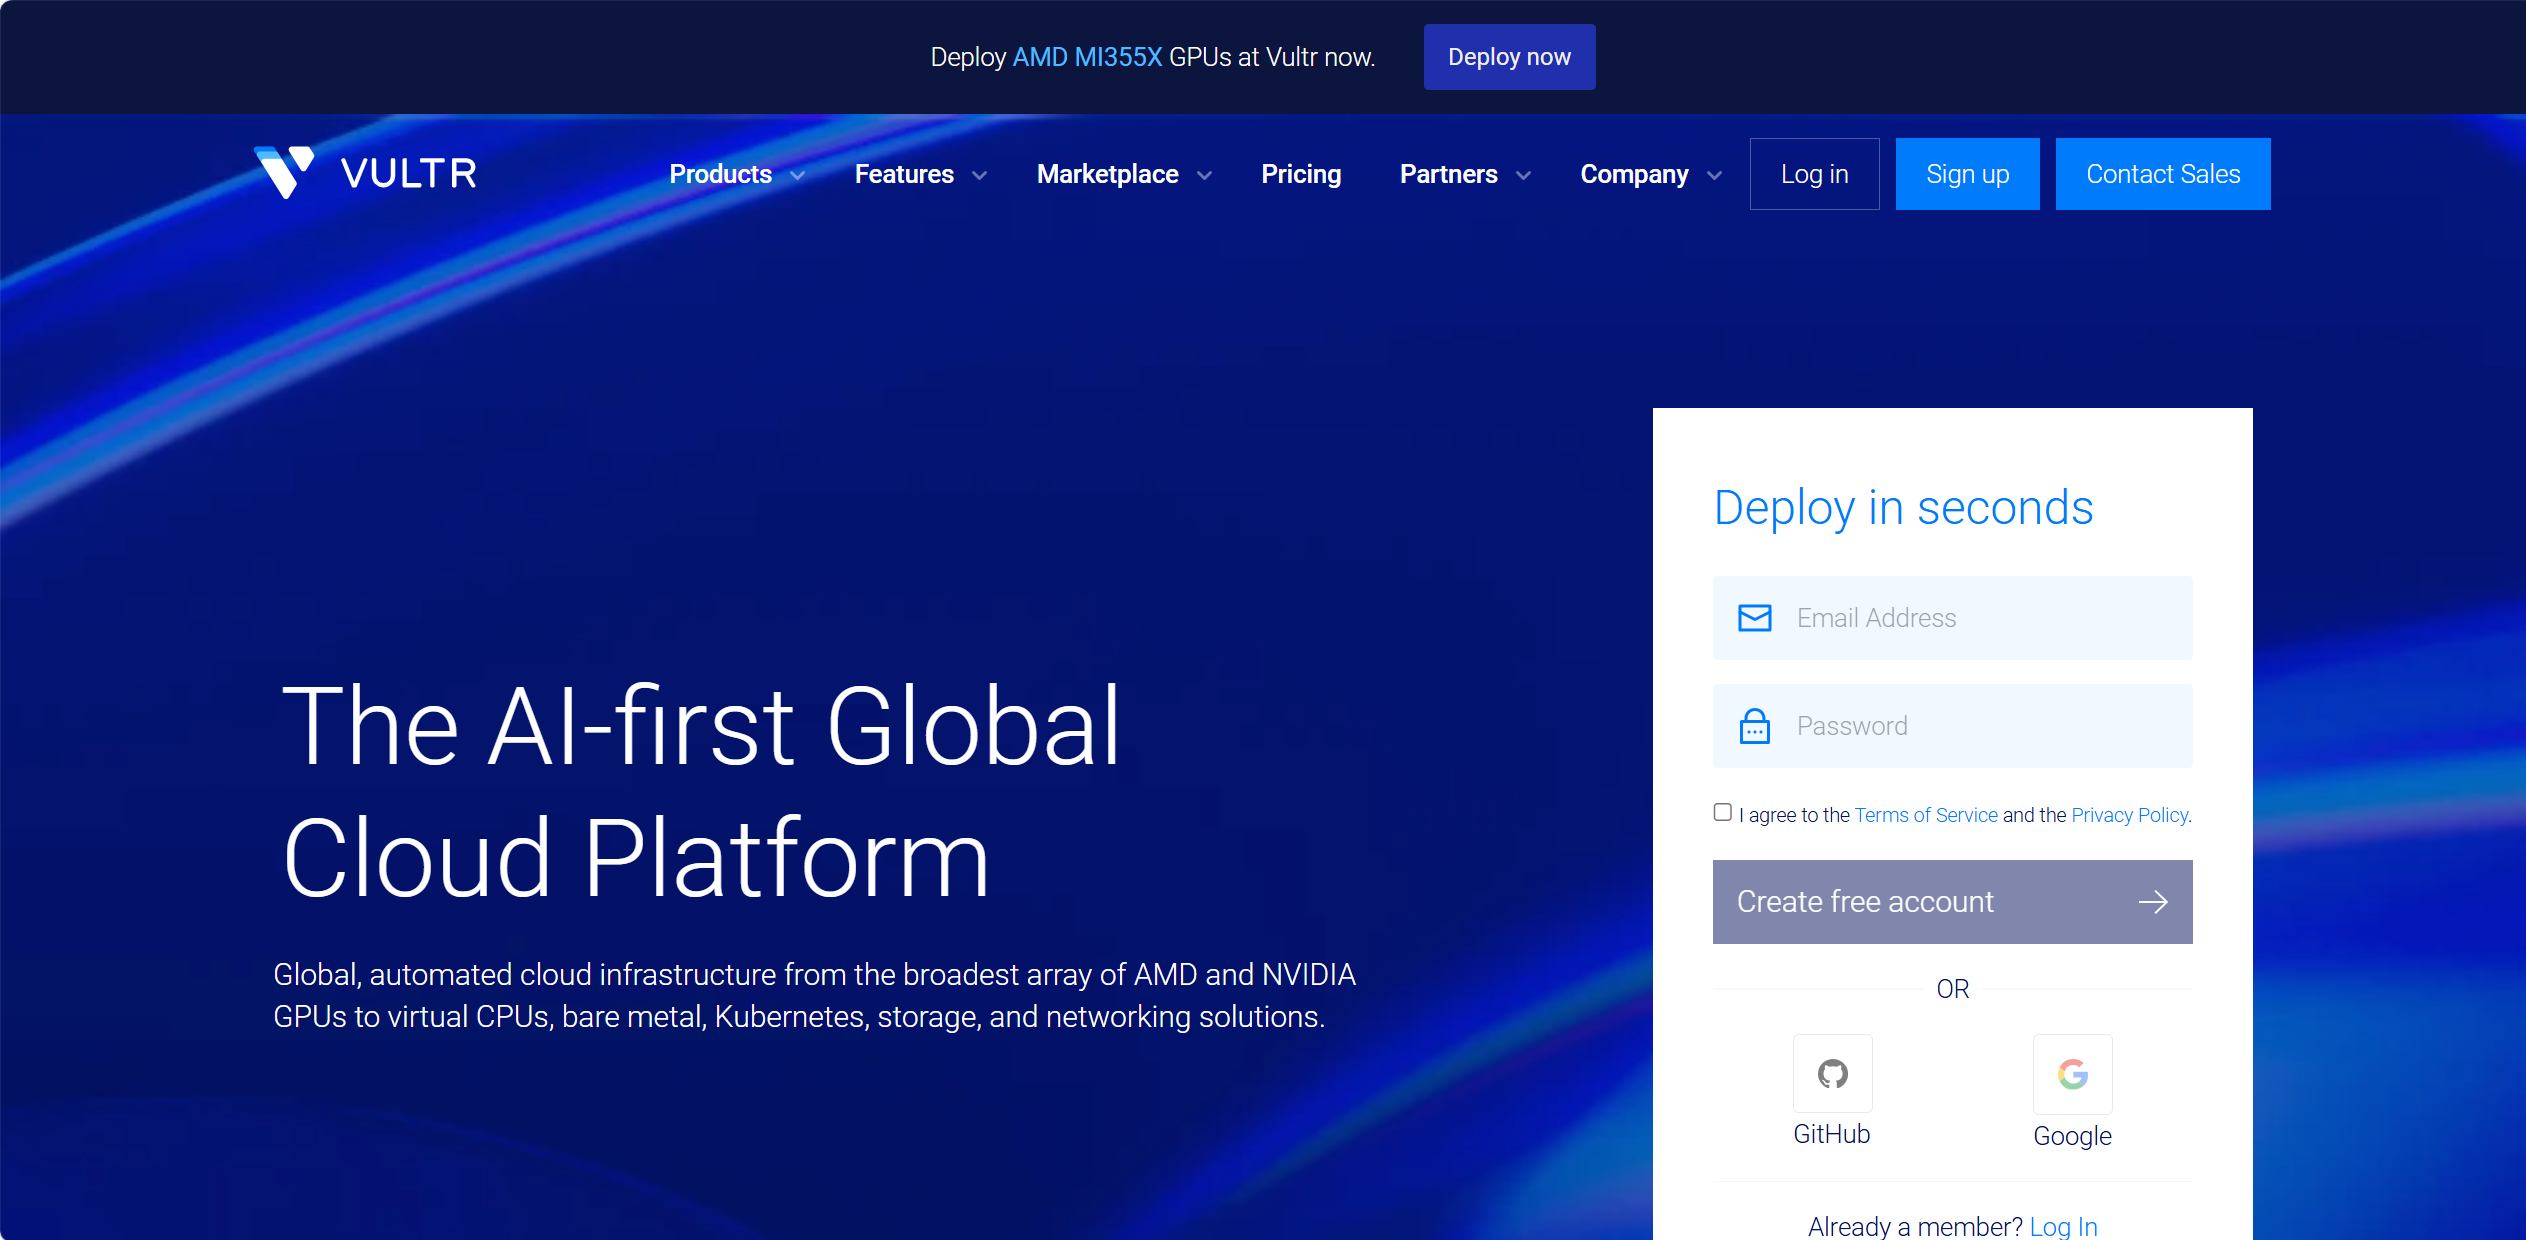The height and width of the screenshot is (1240, 2526).
Task: Open the Products menu
Action: tap(720, 174)
